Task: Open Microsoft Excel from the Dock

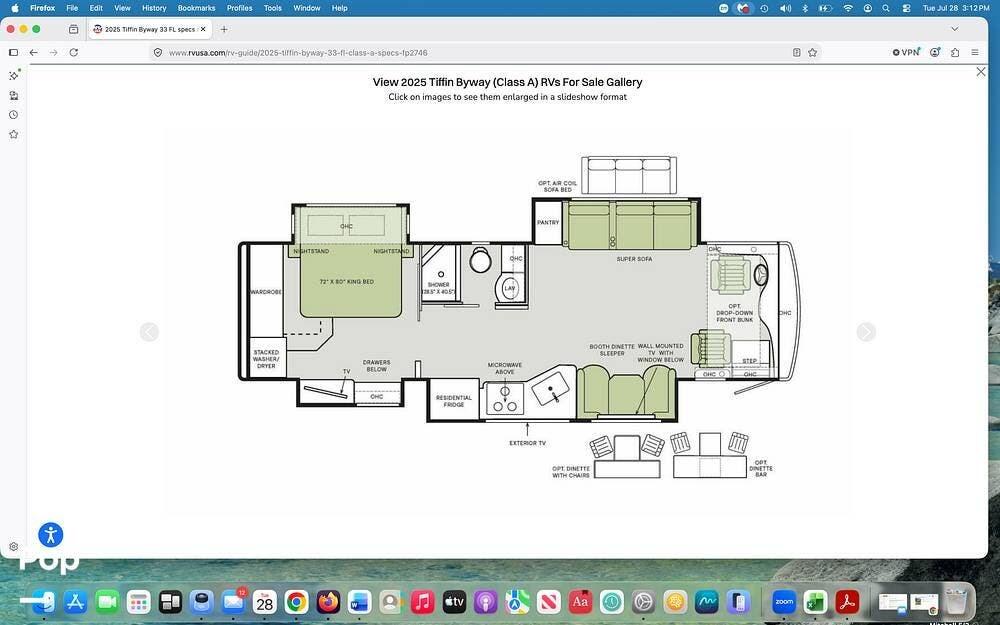Action: click(816, 602)
